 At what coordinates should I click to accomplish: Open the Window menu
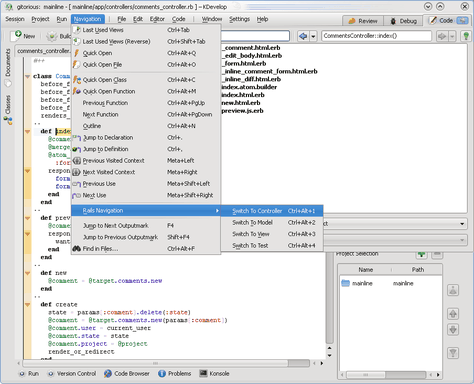tap(212, 19)
